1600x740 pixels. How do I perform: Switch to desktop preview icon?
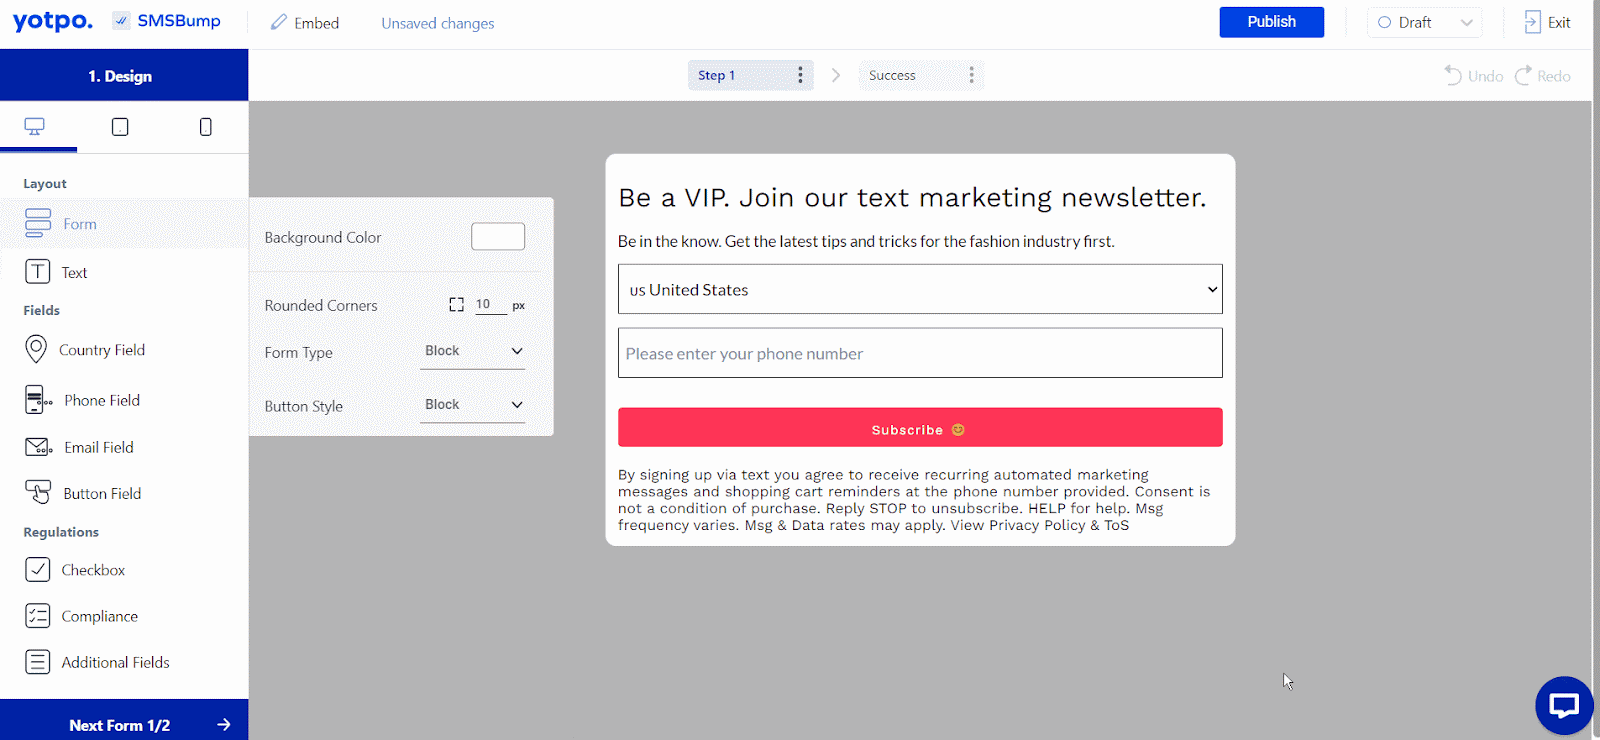pyautogui.click(x=35, y=127)
